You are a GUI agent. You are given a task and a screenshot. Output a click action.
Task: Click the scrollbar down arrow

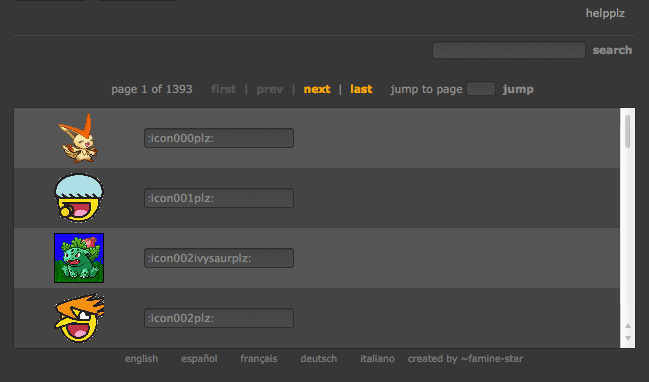628,338
